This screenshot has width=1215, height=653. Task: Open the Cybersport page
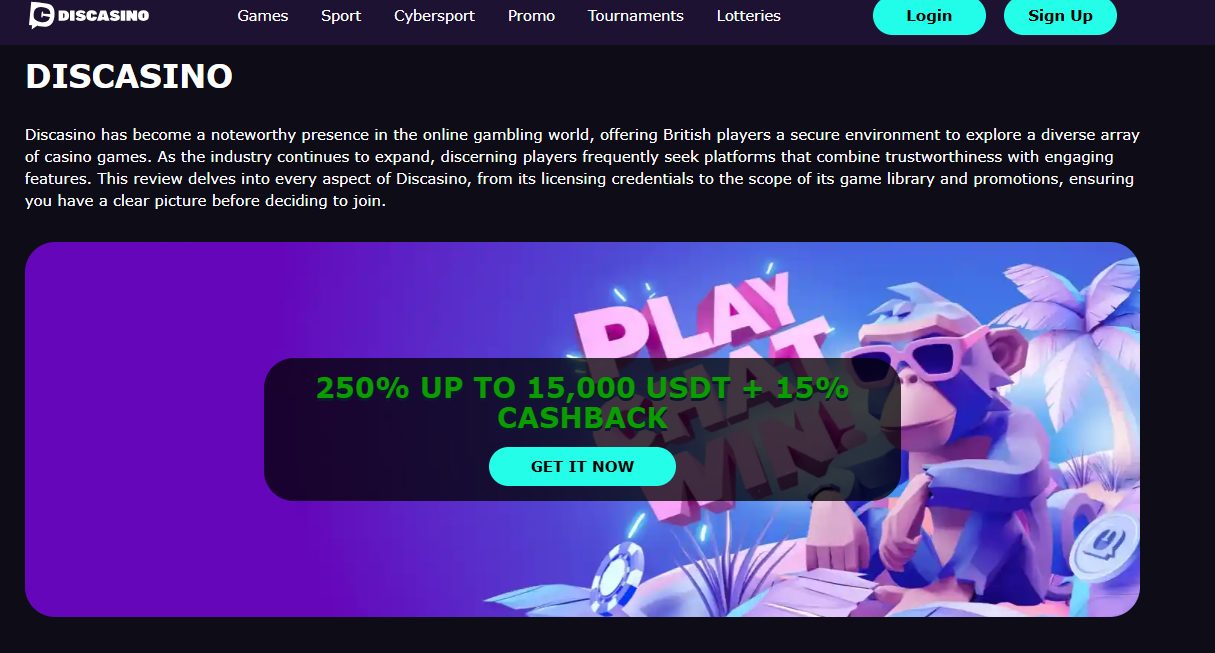(434, 16)
